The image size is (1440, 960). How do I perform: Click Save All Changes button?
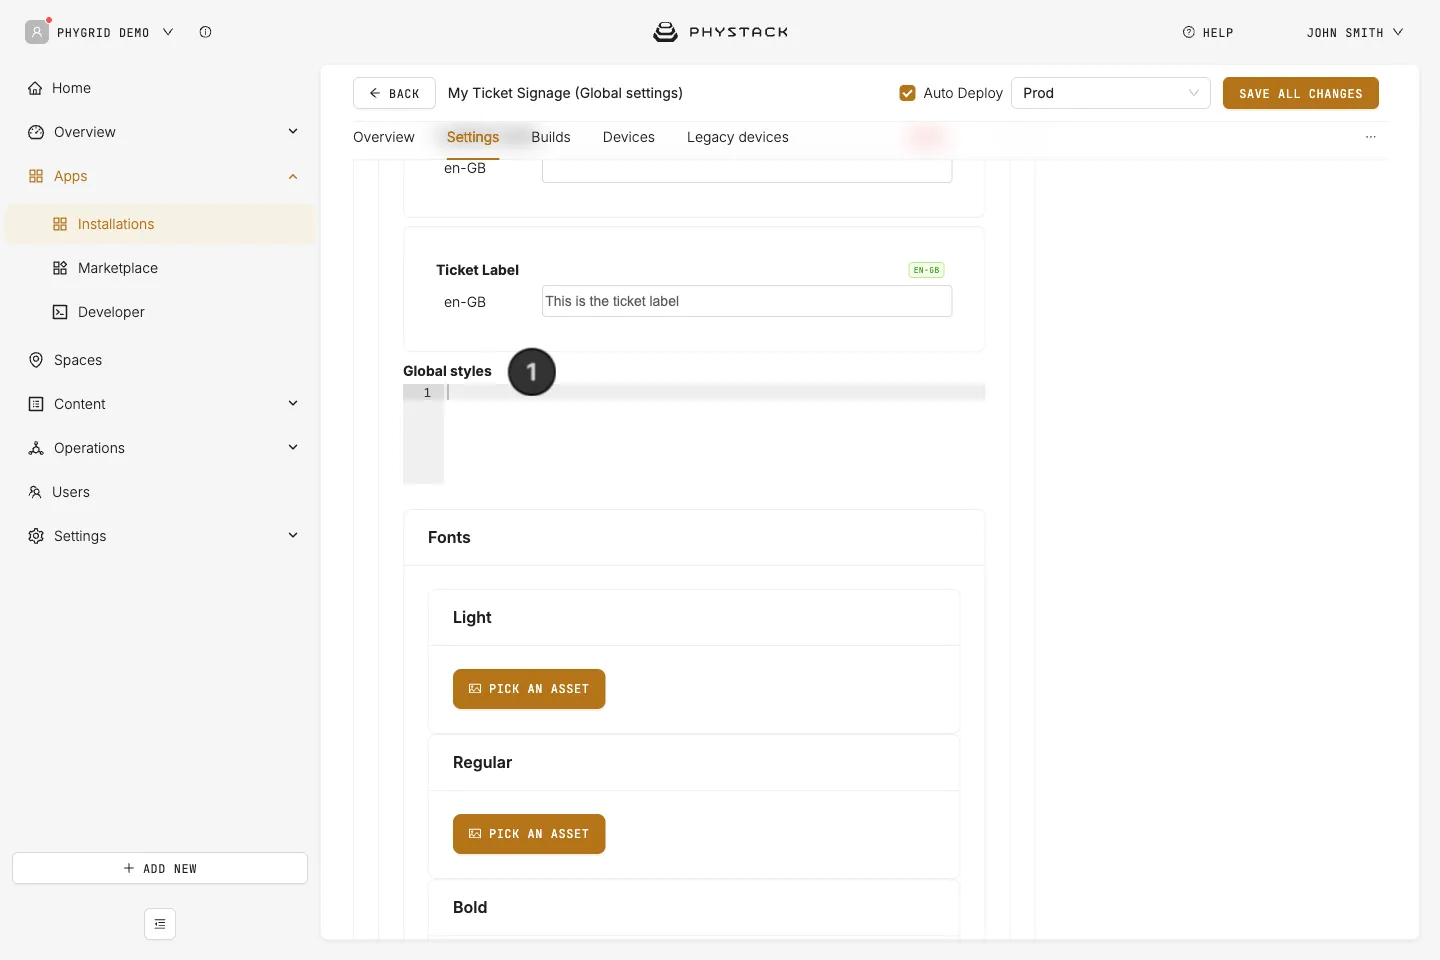click(1301, 93)
